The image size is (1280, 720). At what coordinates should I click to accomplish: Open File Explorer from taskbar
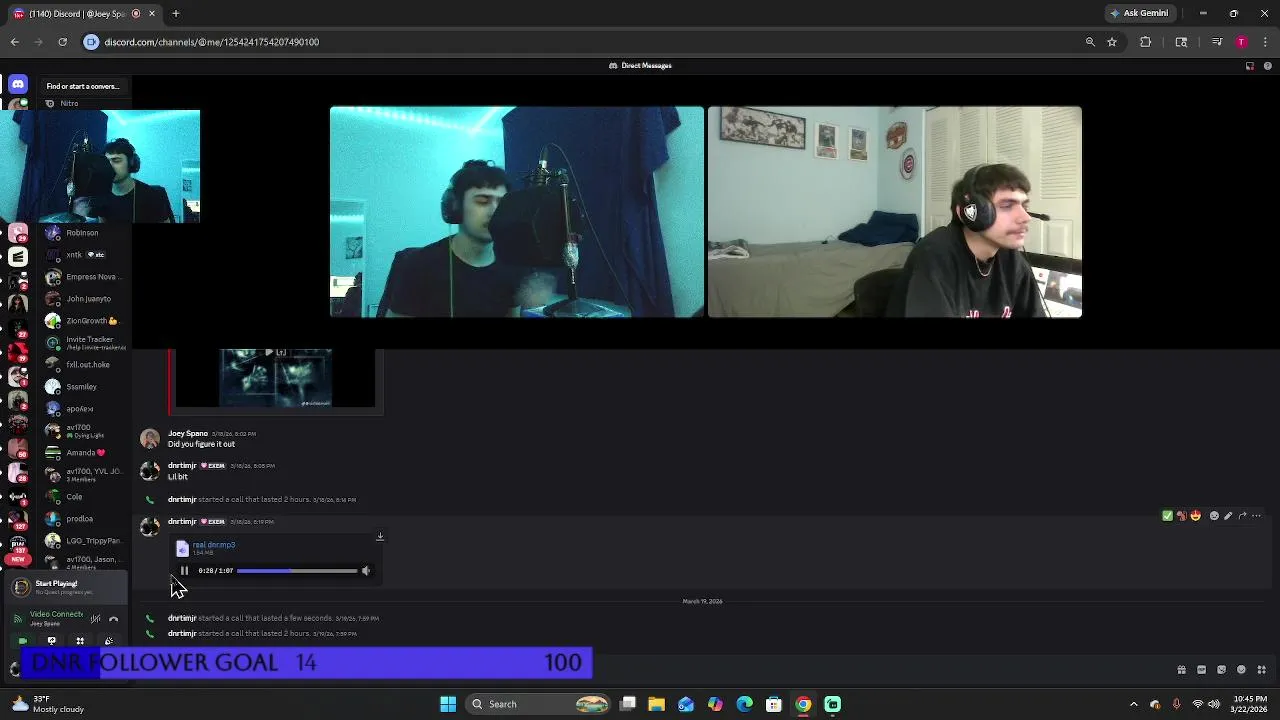[657, 704]
